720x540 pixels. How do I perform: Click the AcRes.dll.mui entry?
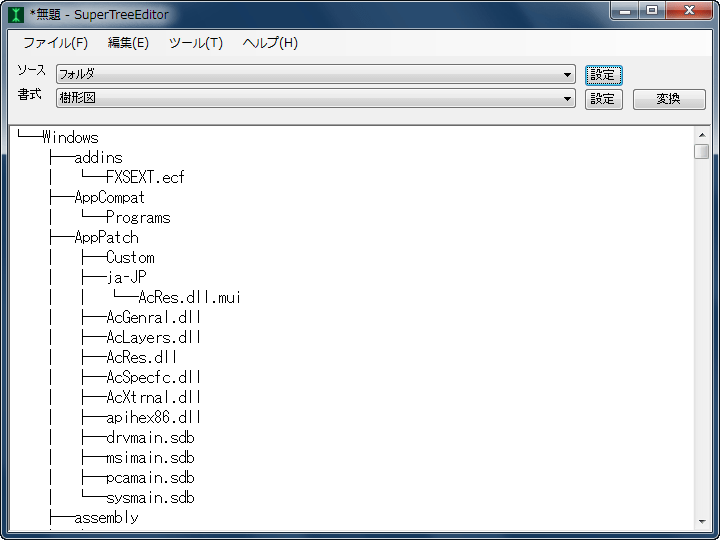tap(189, 298)
